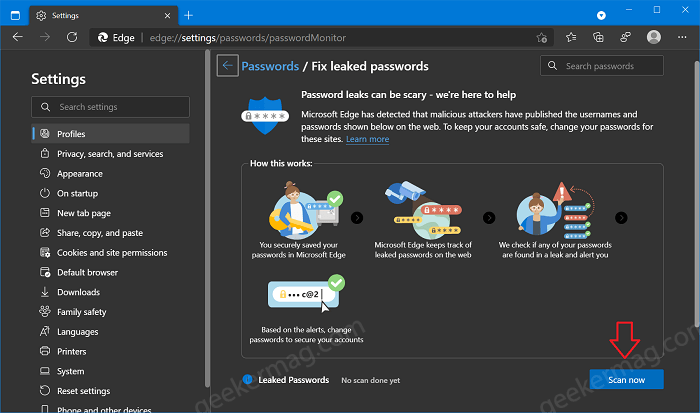This screenshot has height=413, width=700.
Task: Open Default browser settings
Action: (x=110, y=272)
